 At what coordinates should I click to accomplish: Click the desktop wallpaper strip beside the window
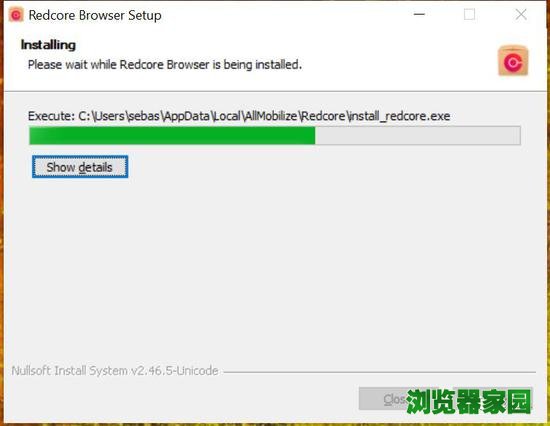point(1,211)
